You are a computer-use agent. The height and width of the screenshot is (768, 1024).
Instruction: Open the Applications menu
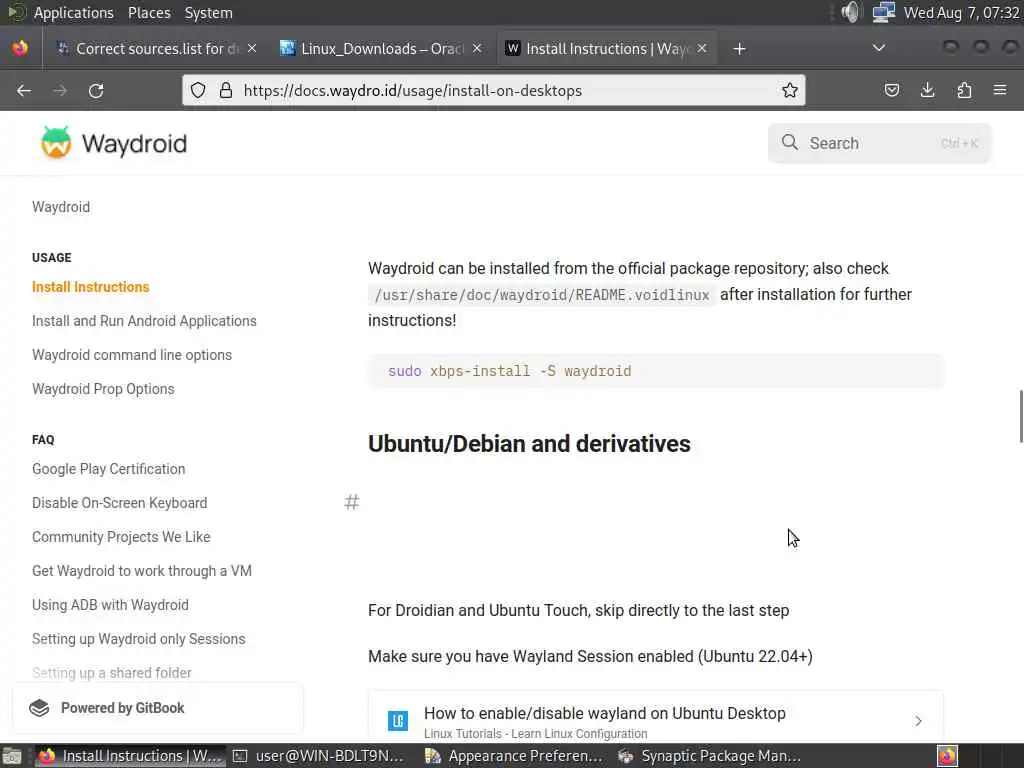pos(73,12)
